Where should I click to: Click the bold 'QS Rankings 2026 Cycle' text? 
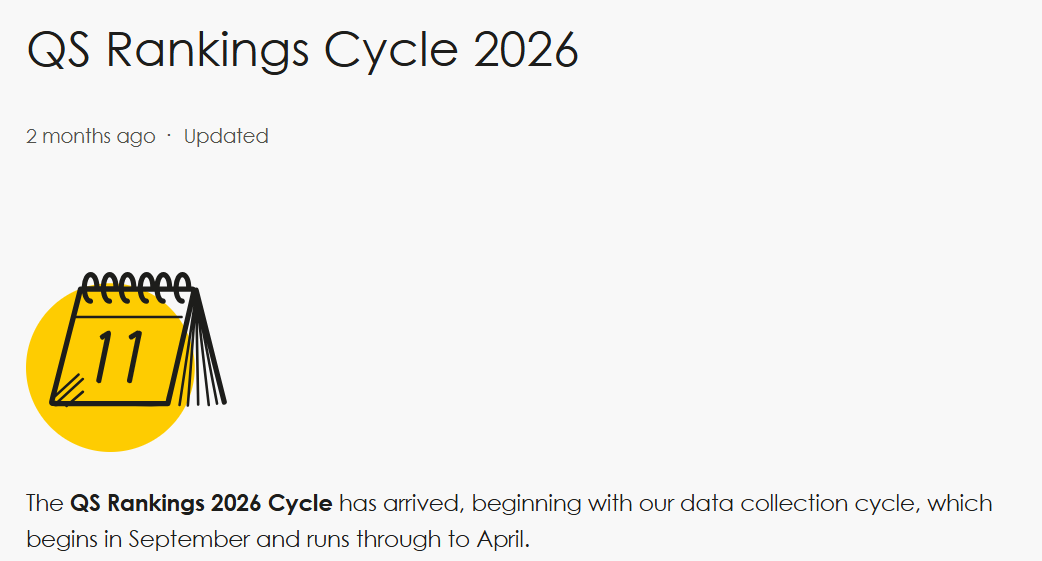[201, 503]
